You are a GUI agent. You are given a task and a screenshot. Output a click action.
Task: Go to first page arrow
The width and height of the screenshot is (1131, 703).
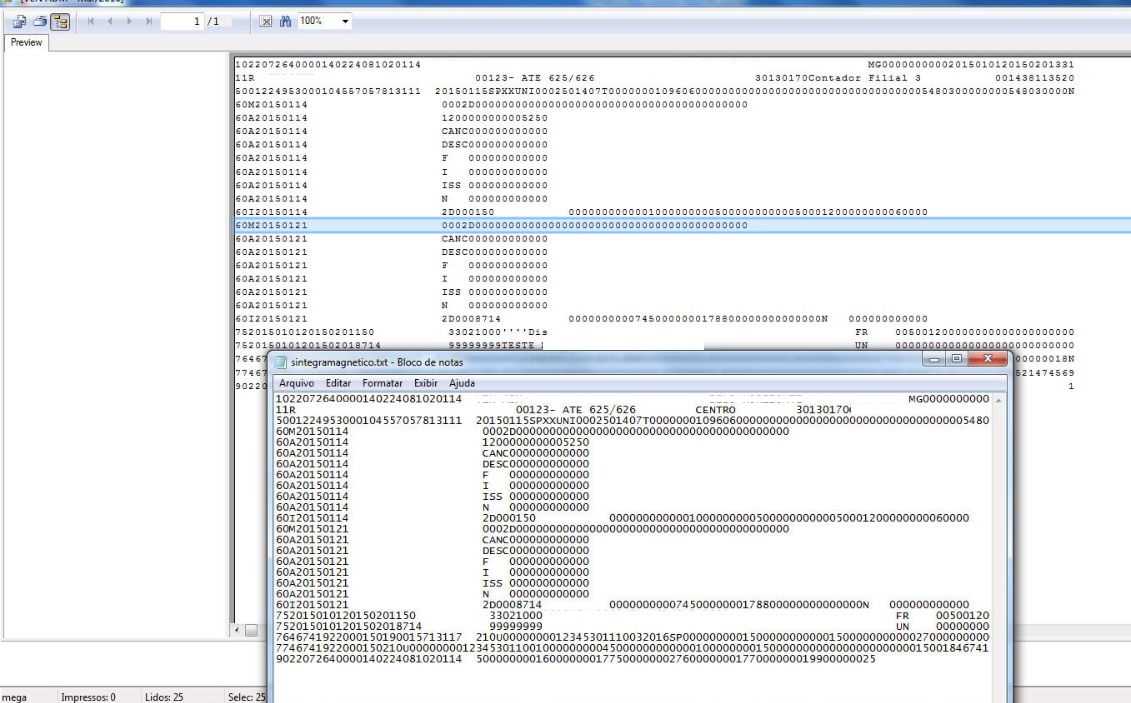91,21
